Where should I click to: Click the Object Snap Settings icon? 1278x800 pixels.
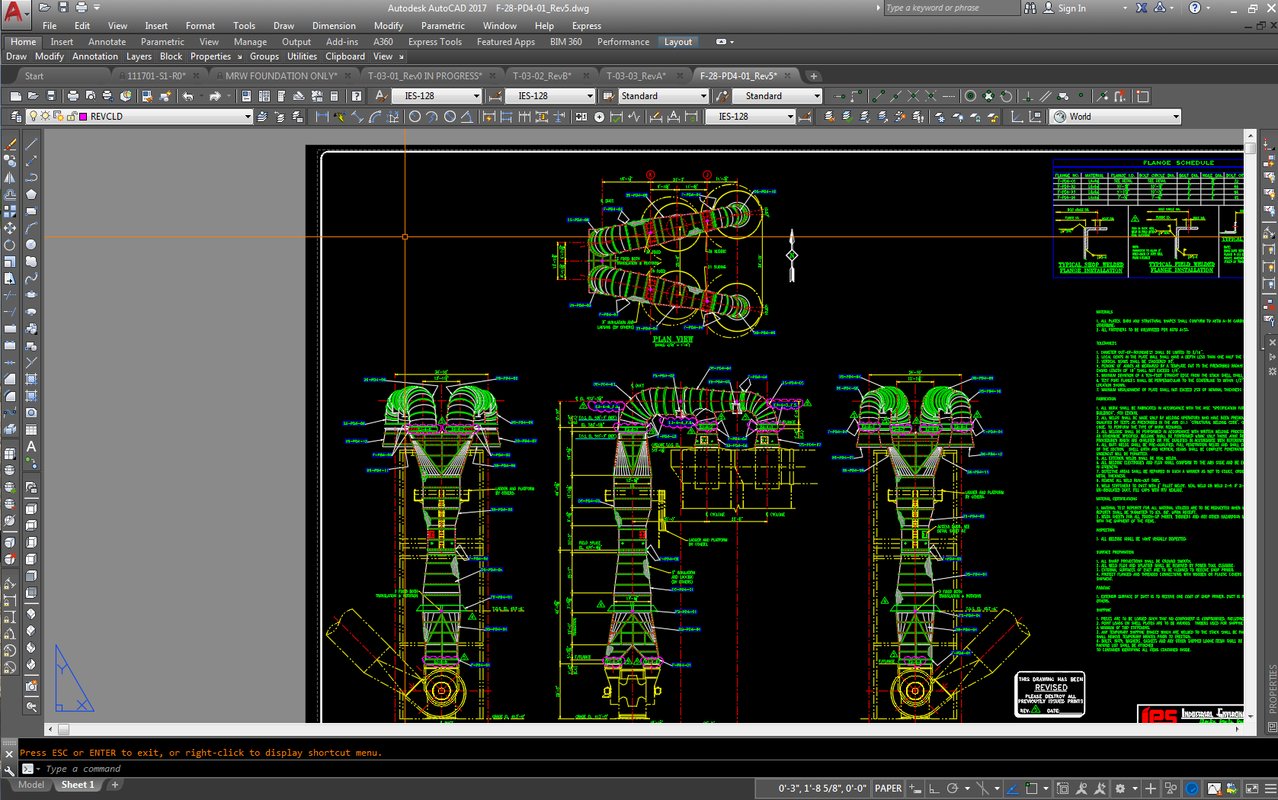pyautogui.click(x=1143, y=96)
